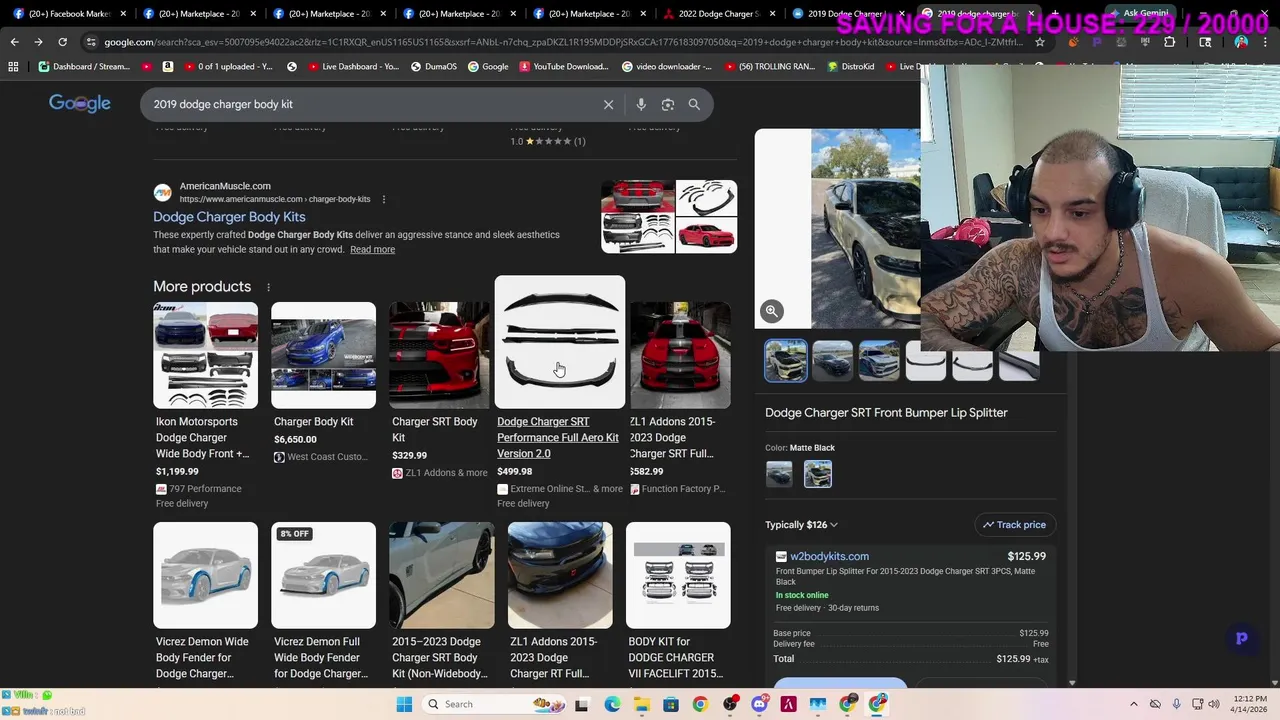Reload the Google search page
This screenshot has width=1280, height=720.
pyautogui.click(x=62, y=42)
